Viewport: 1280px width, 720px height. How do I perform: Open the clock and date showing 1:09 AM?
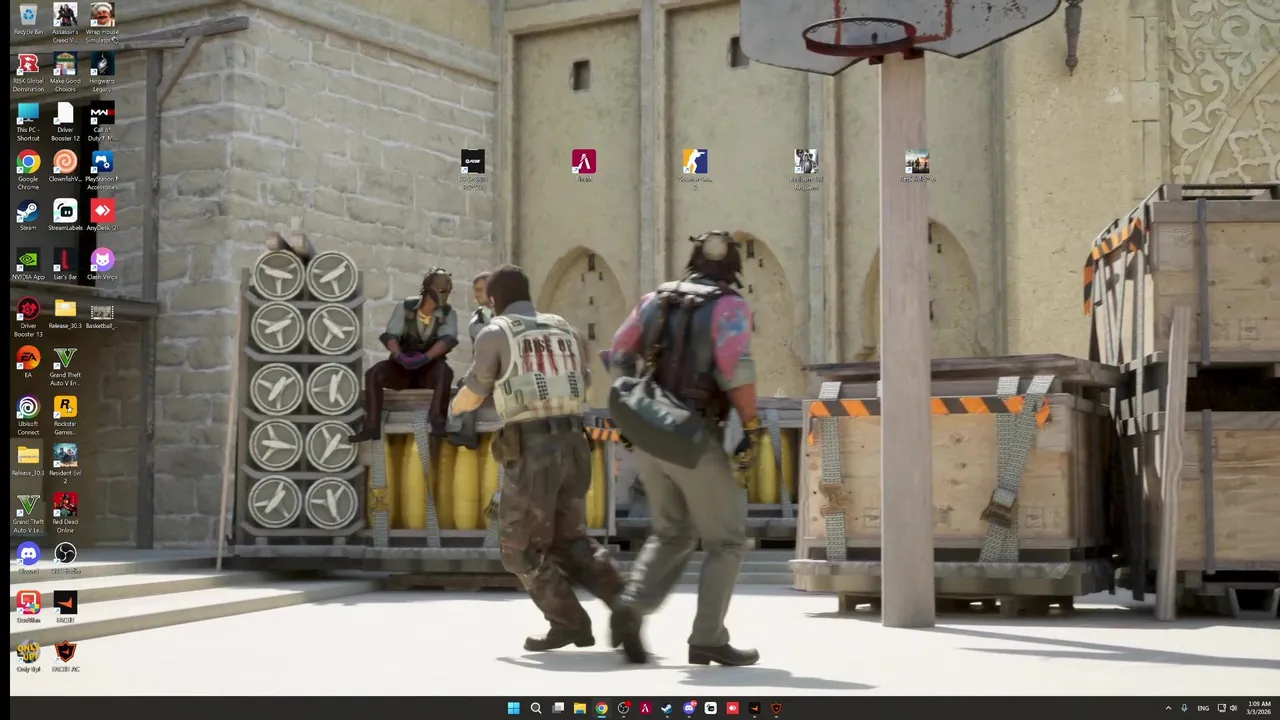coord(1259,708)
